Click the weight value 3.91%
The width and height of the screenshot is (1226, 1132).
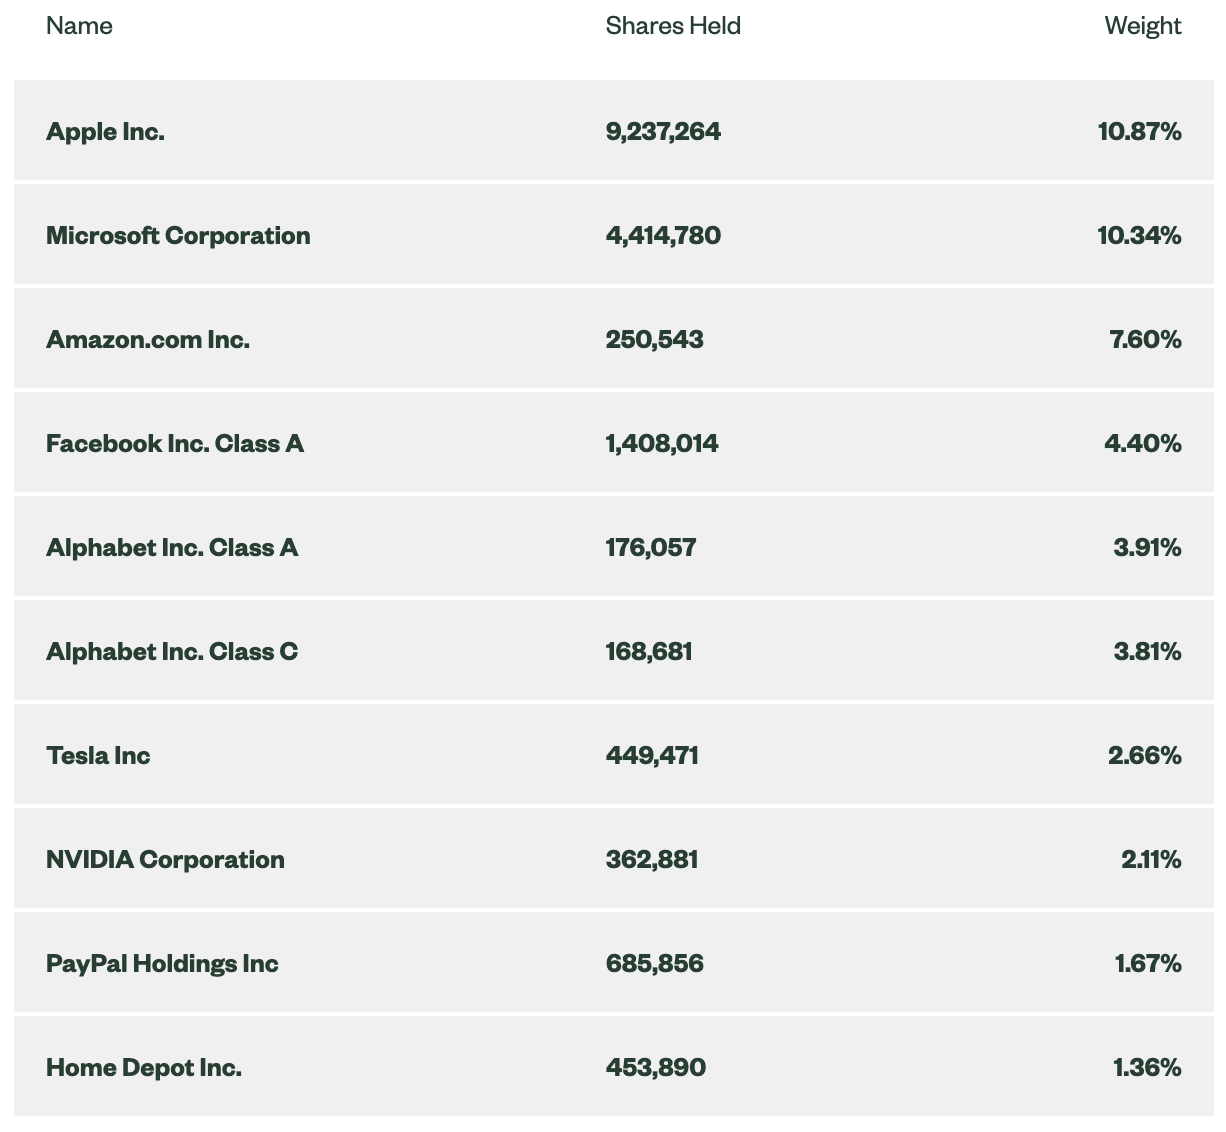[1148, 547]
